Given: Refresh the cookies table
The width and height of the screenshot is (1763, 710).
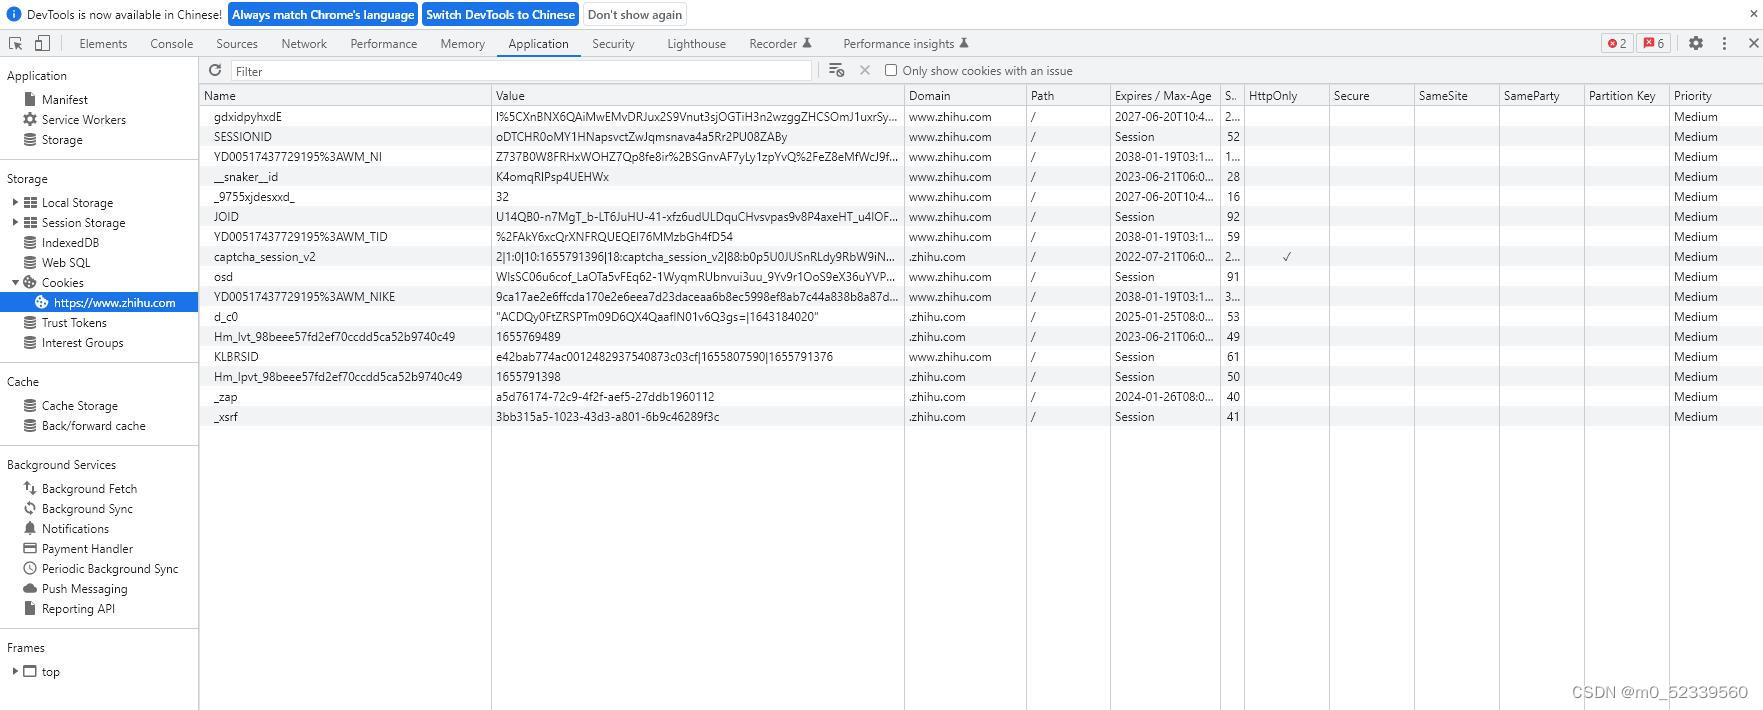Looking at the screenshot, I should pos(215,70).
